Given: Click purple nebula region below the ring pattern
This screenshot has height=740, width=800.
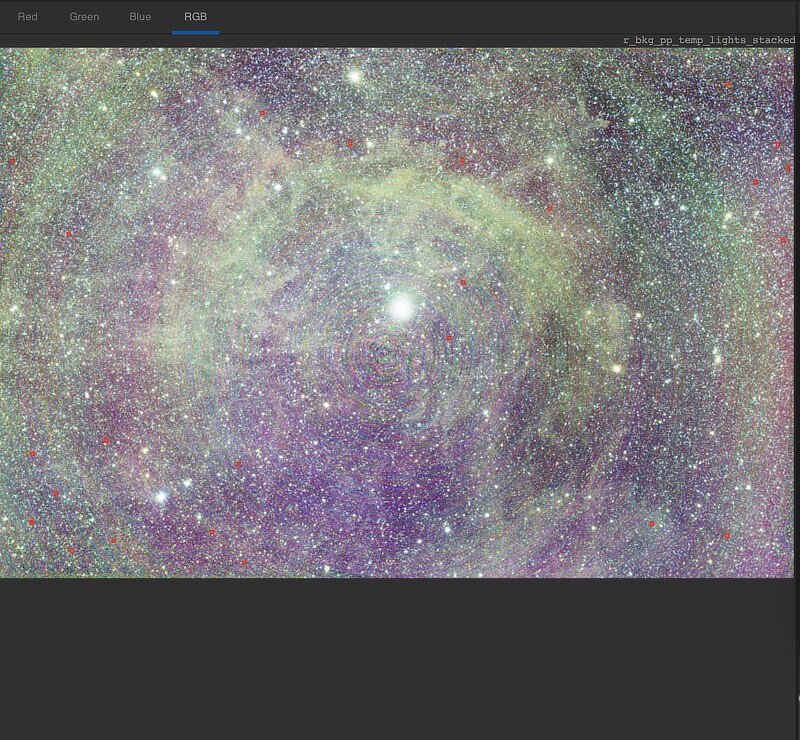Looking at the screenshot, I should click(x=400, y=480).
